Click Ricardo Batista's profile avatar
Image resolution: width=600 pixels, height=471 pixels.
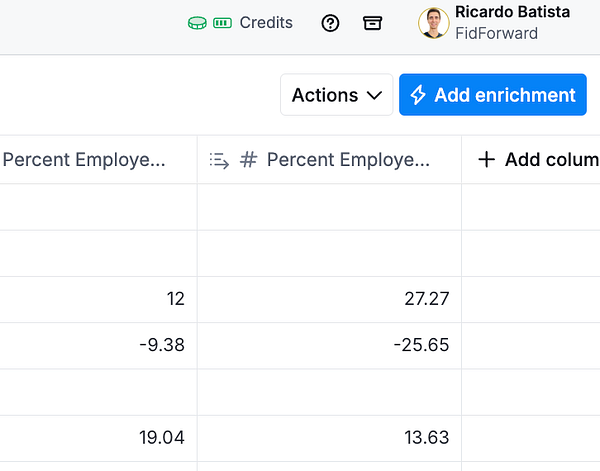pos(433,23)
